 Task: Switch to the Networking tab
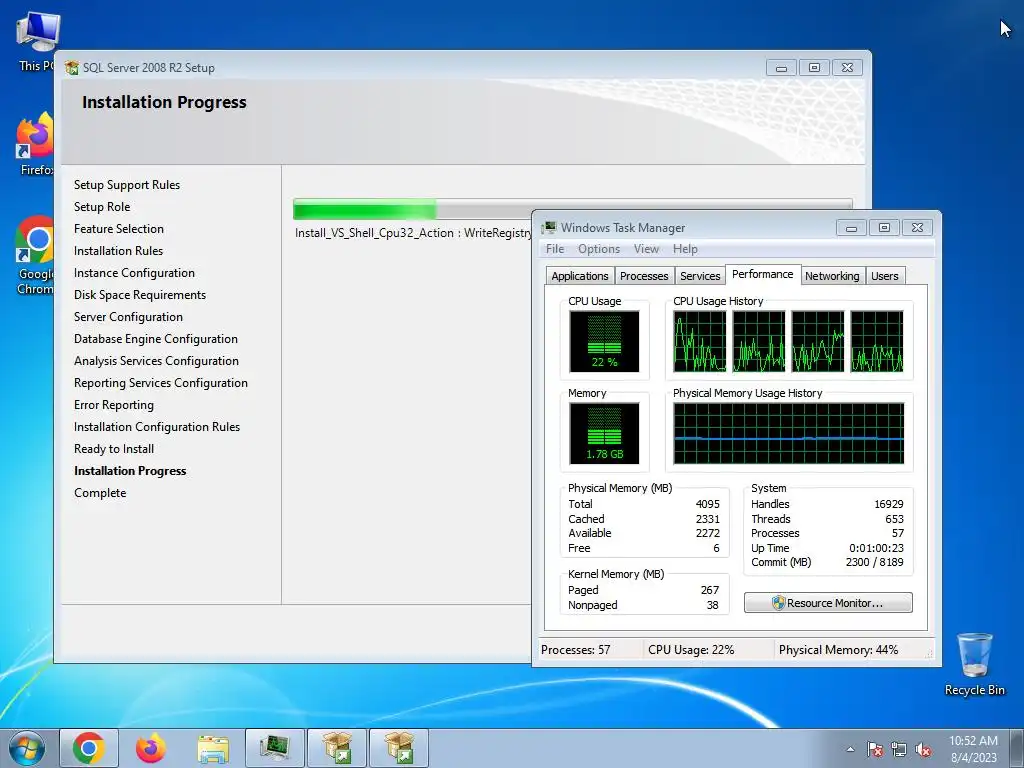(x=832, y=276)
